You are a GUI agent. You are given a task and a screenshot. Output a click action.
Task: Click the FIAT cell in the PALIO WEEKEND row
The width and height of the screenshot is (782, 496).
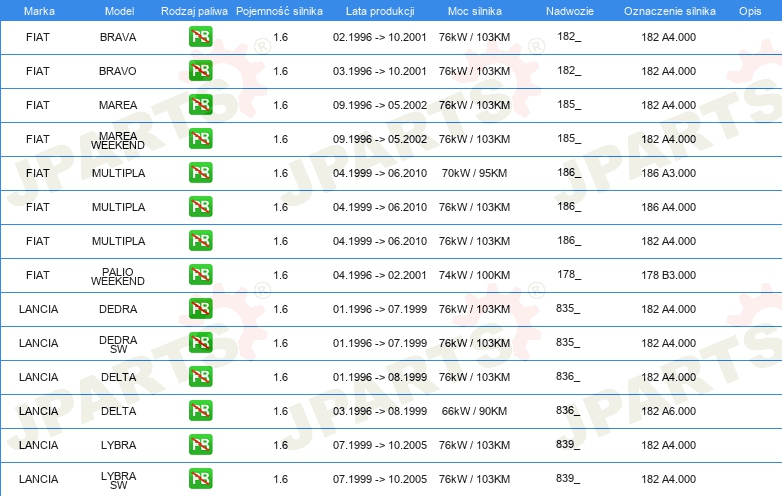click(x=37, y=275)
